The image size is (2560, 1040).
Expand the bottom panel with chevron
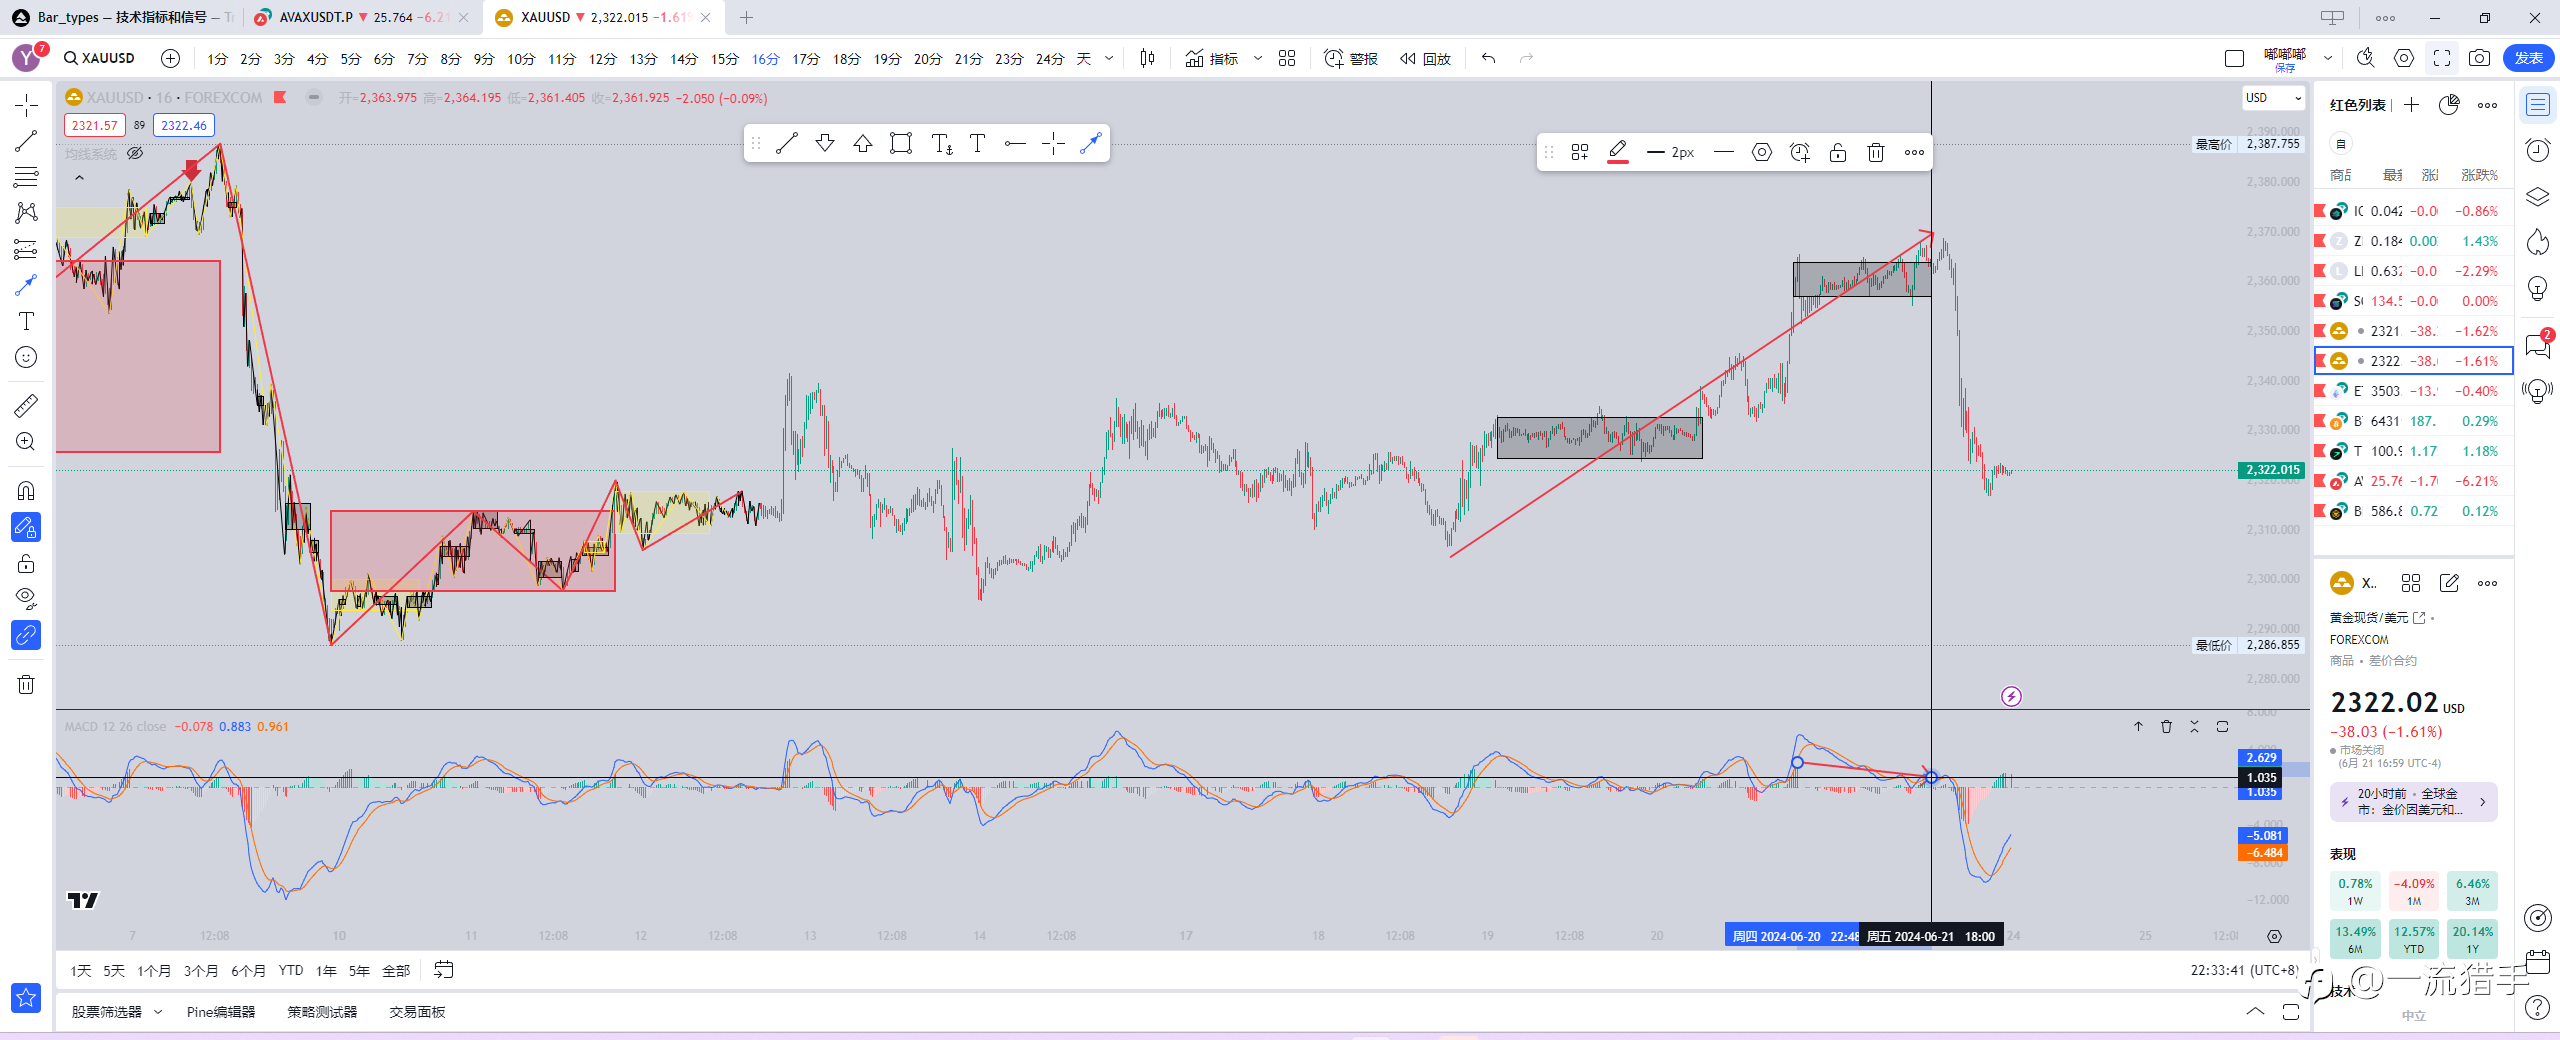[x=2255, y=1012]
